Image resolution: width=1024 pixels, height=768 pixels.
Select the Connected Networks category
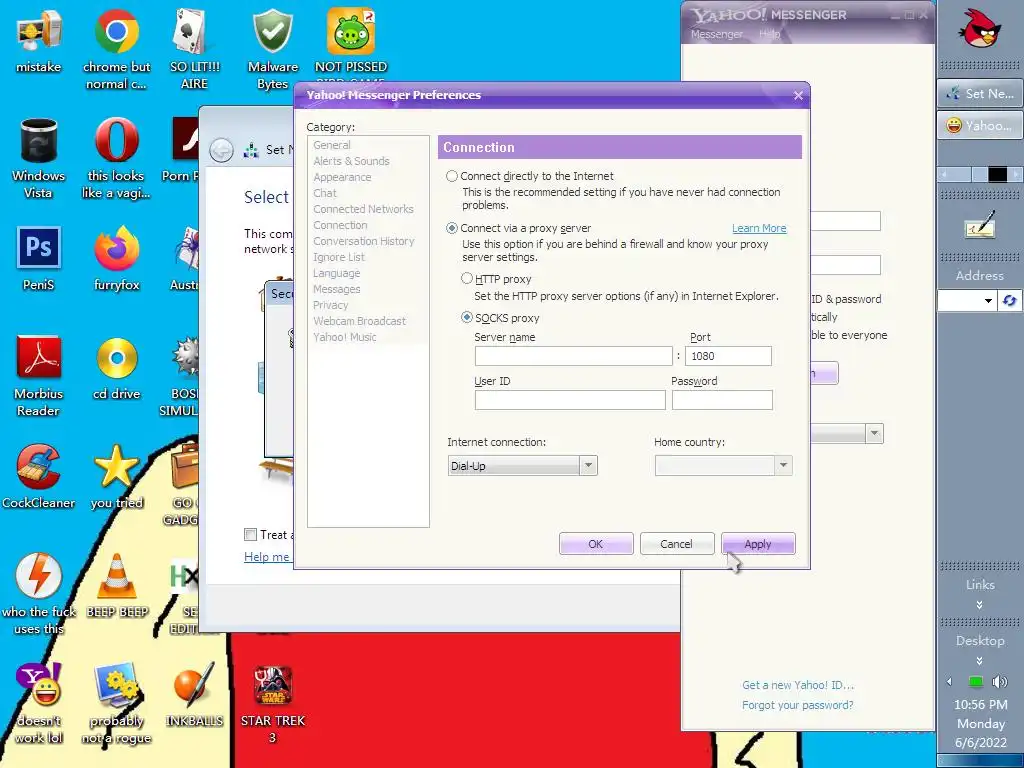363,209
